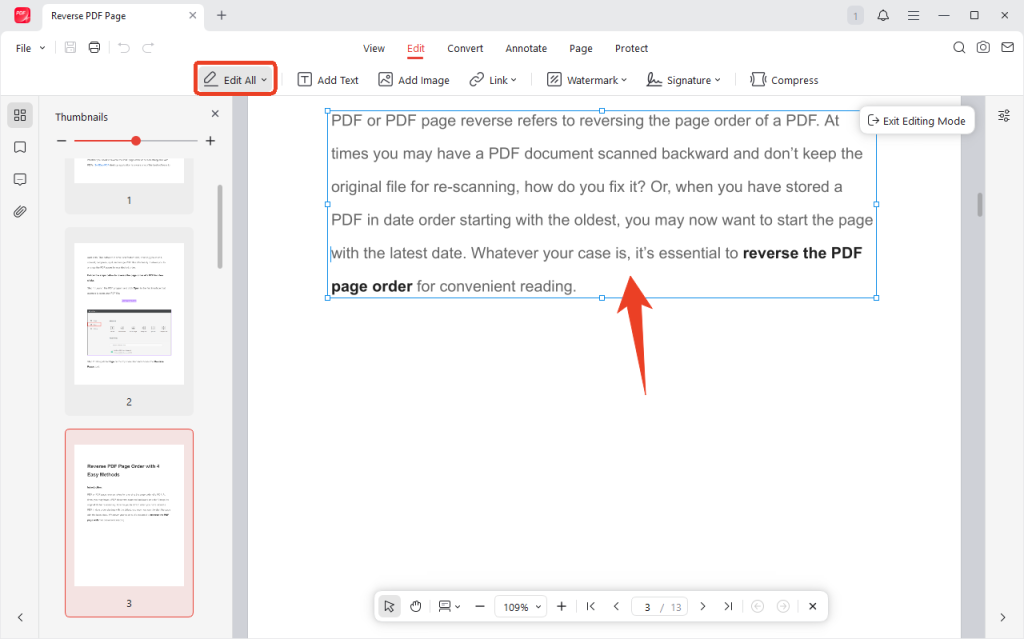Click the Undo arrow icon

pyautogui.click(x=124, y=48)
